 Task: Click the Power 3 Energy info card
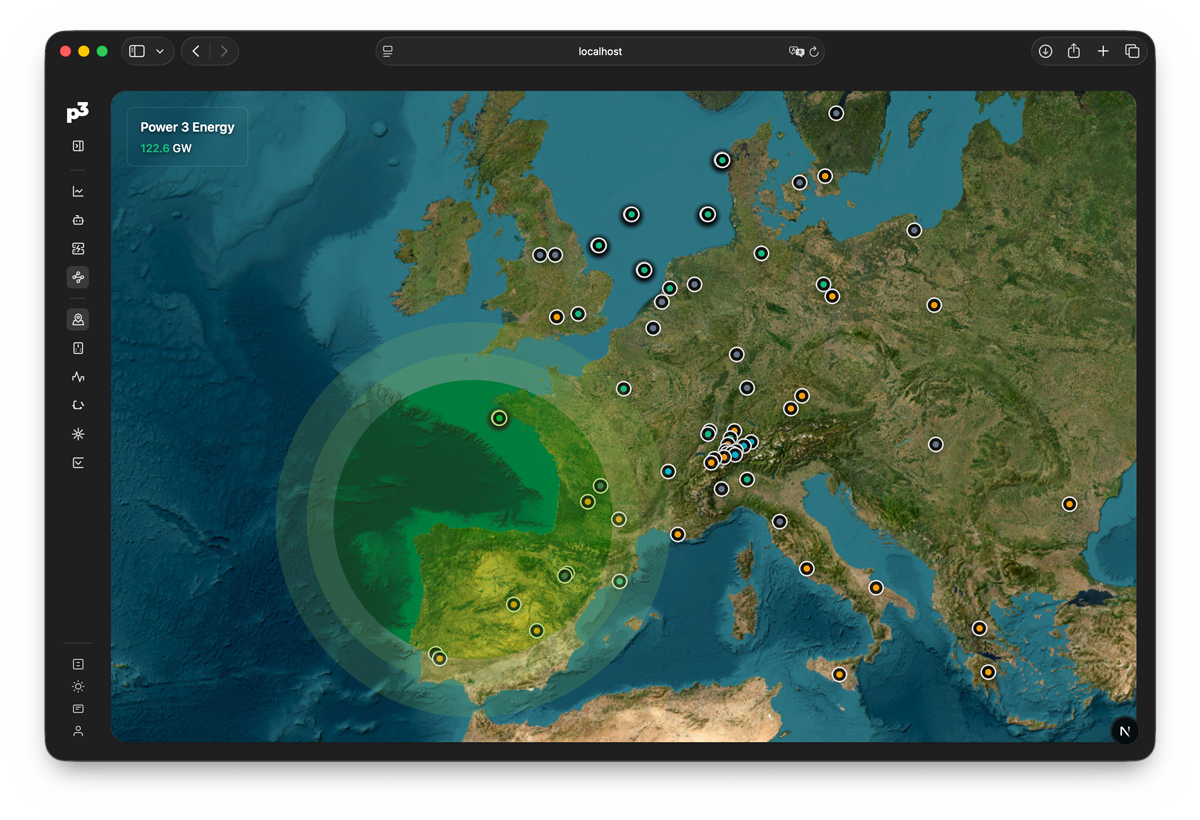pos(187,137)
